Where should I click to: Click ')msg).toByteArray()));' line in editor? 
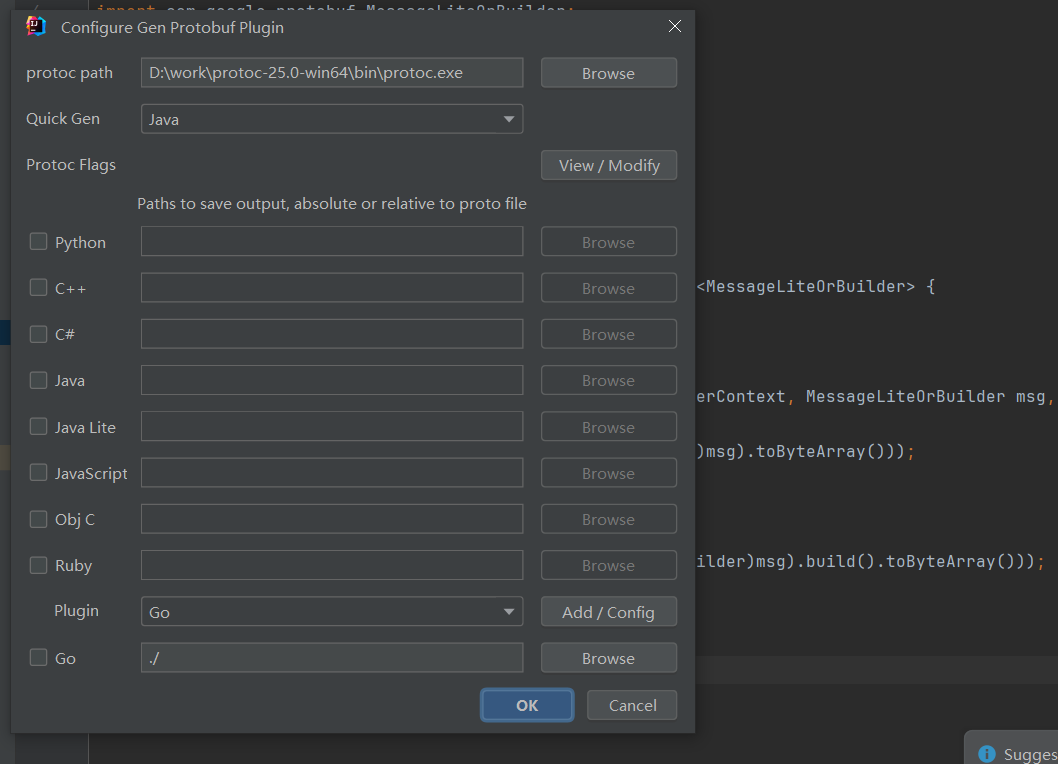point(806,452)
